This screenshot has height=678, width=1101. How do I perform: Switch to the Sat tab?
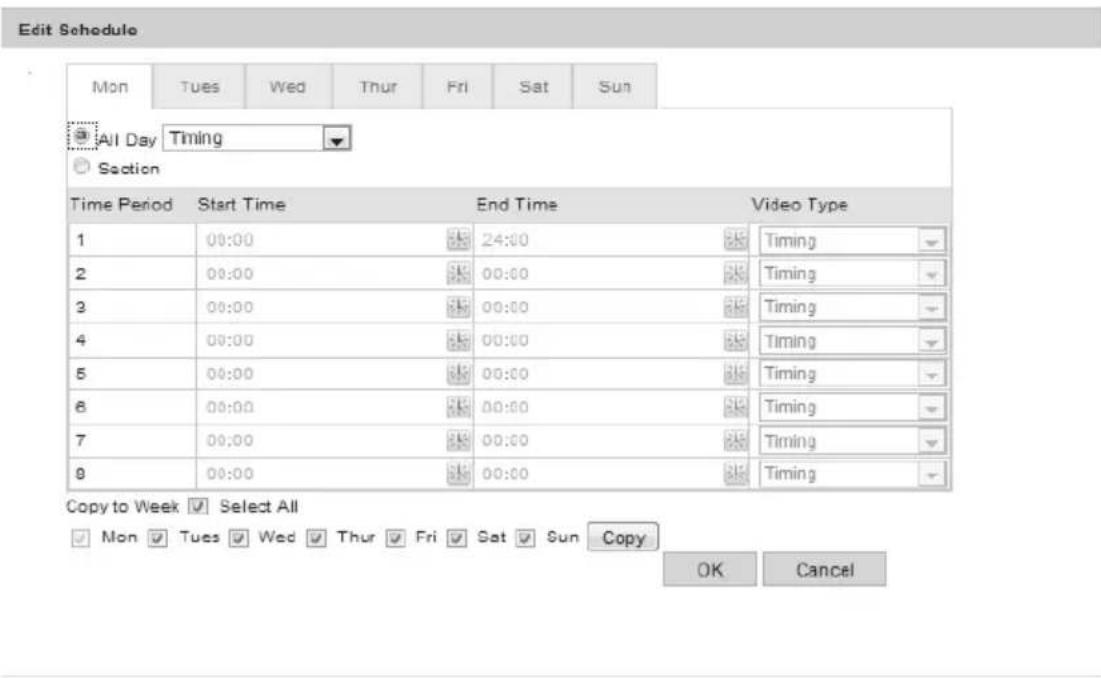(533, 87)
